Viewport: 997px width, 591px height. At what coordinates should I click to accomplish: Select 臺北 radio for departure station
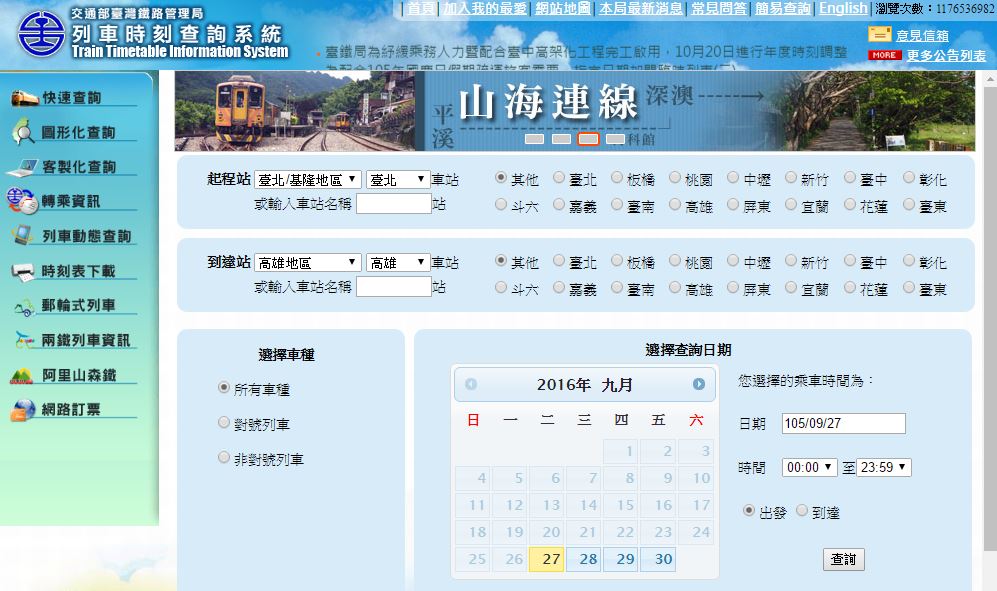tap(558, 177)
